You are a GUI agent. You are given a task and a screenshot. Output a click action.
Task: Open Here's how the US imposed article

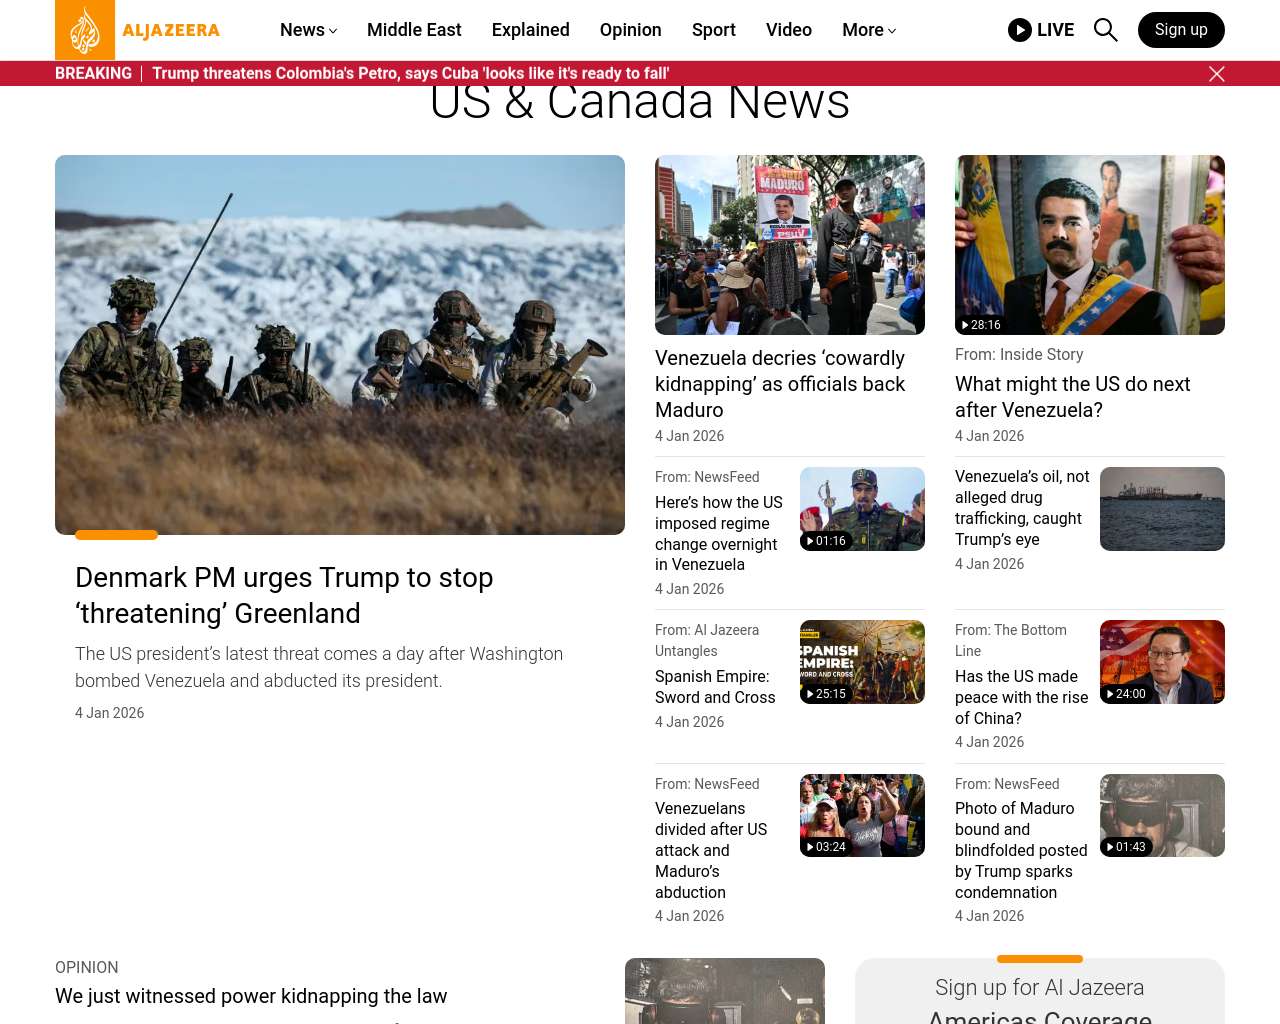(x=719, y=533)
